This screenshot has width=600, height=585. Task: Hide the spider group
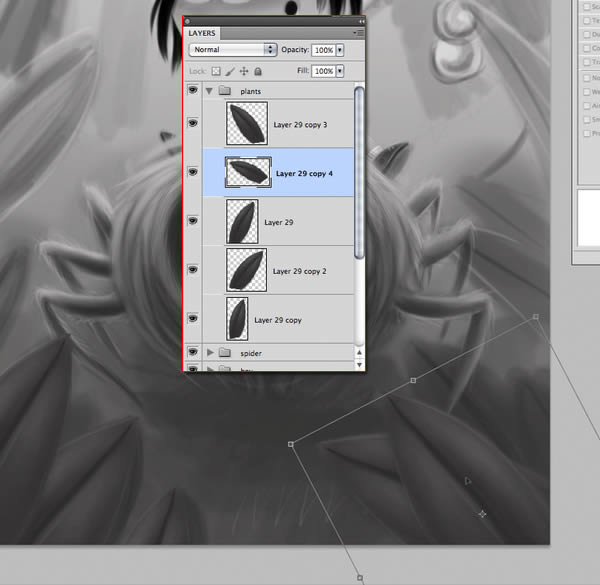click(193, 352)
